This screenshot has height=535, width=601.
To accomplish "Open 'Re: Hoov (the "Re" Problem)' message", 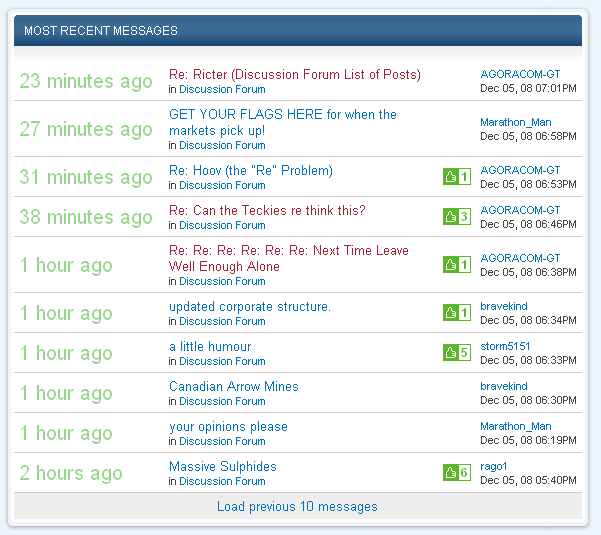I will (x=250, y=171).
